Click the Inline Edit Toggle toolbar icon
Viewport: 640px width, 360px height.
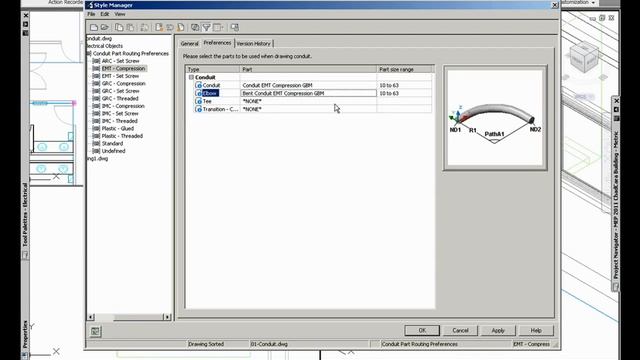(235, 27)
